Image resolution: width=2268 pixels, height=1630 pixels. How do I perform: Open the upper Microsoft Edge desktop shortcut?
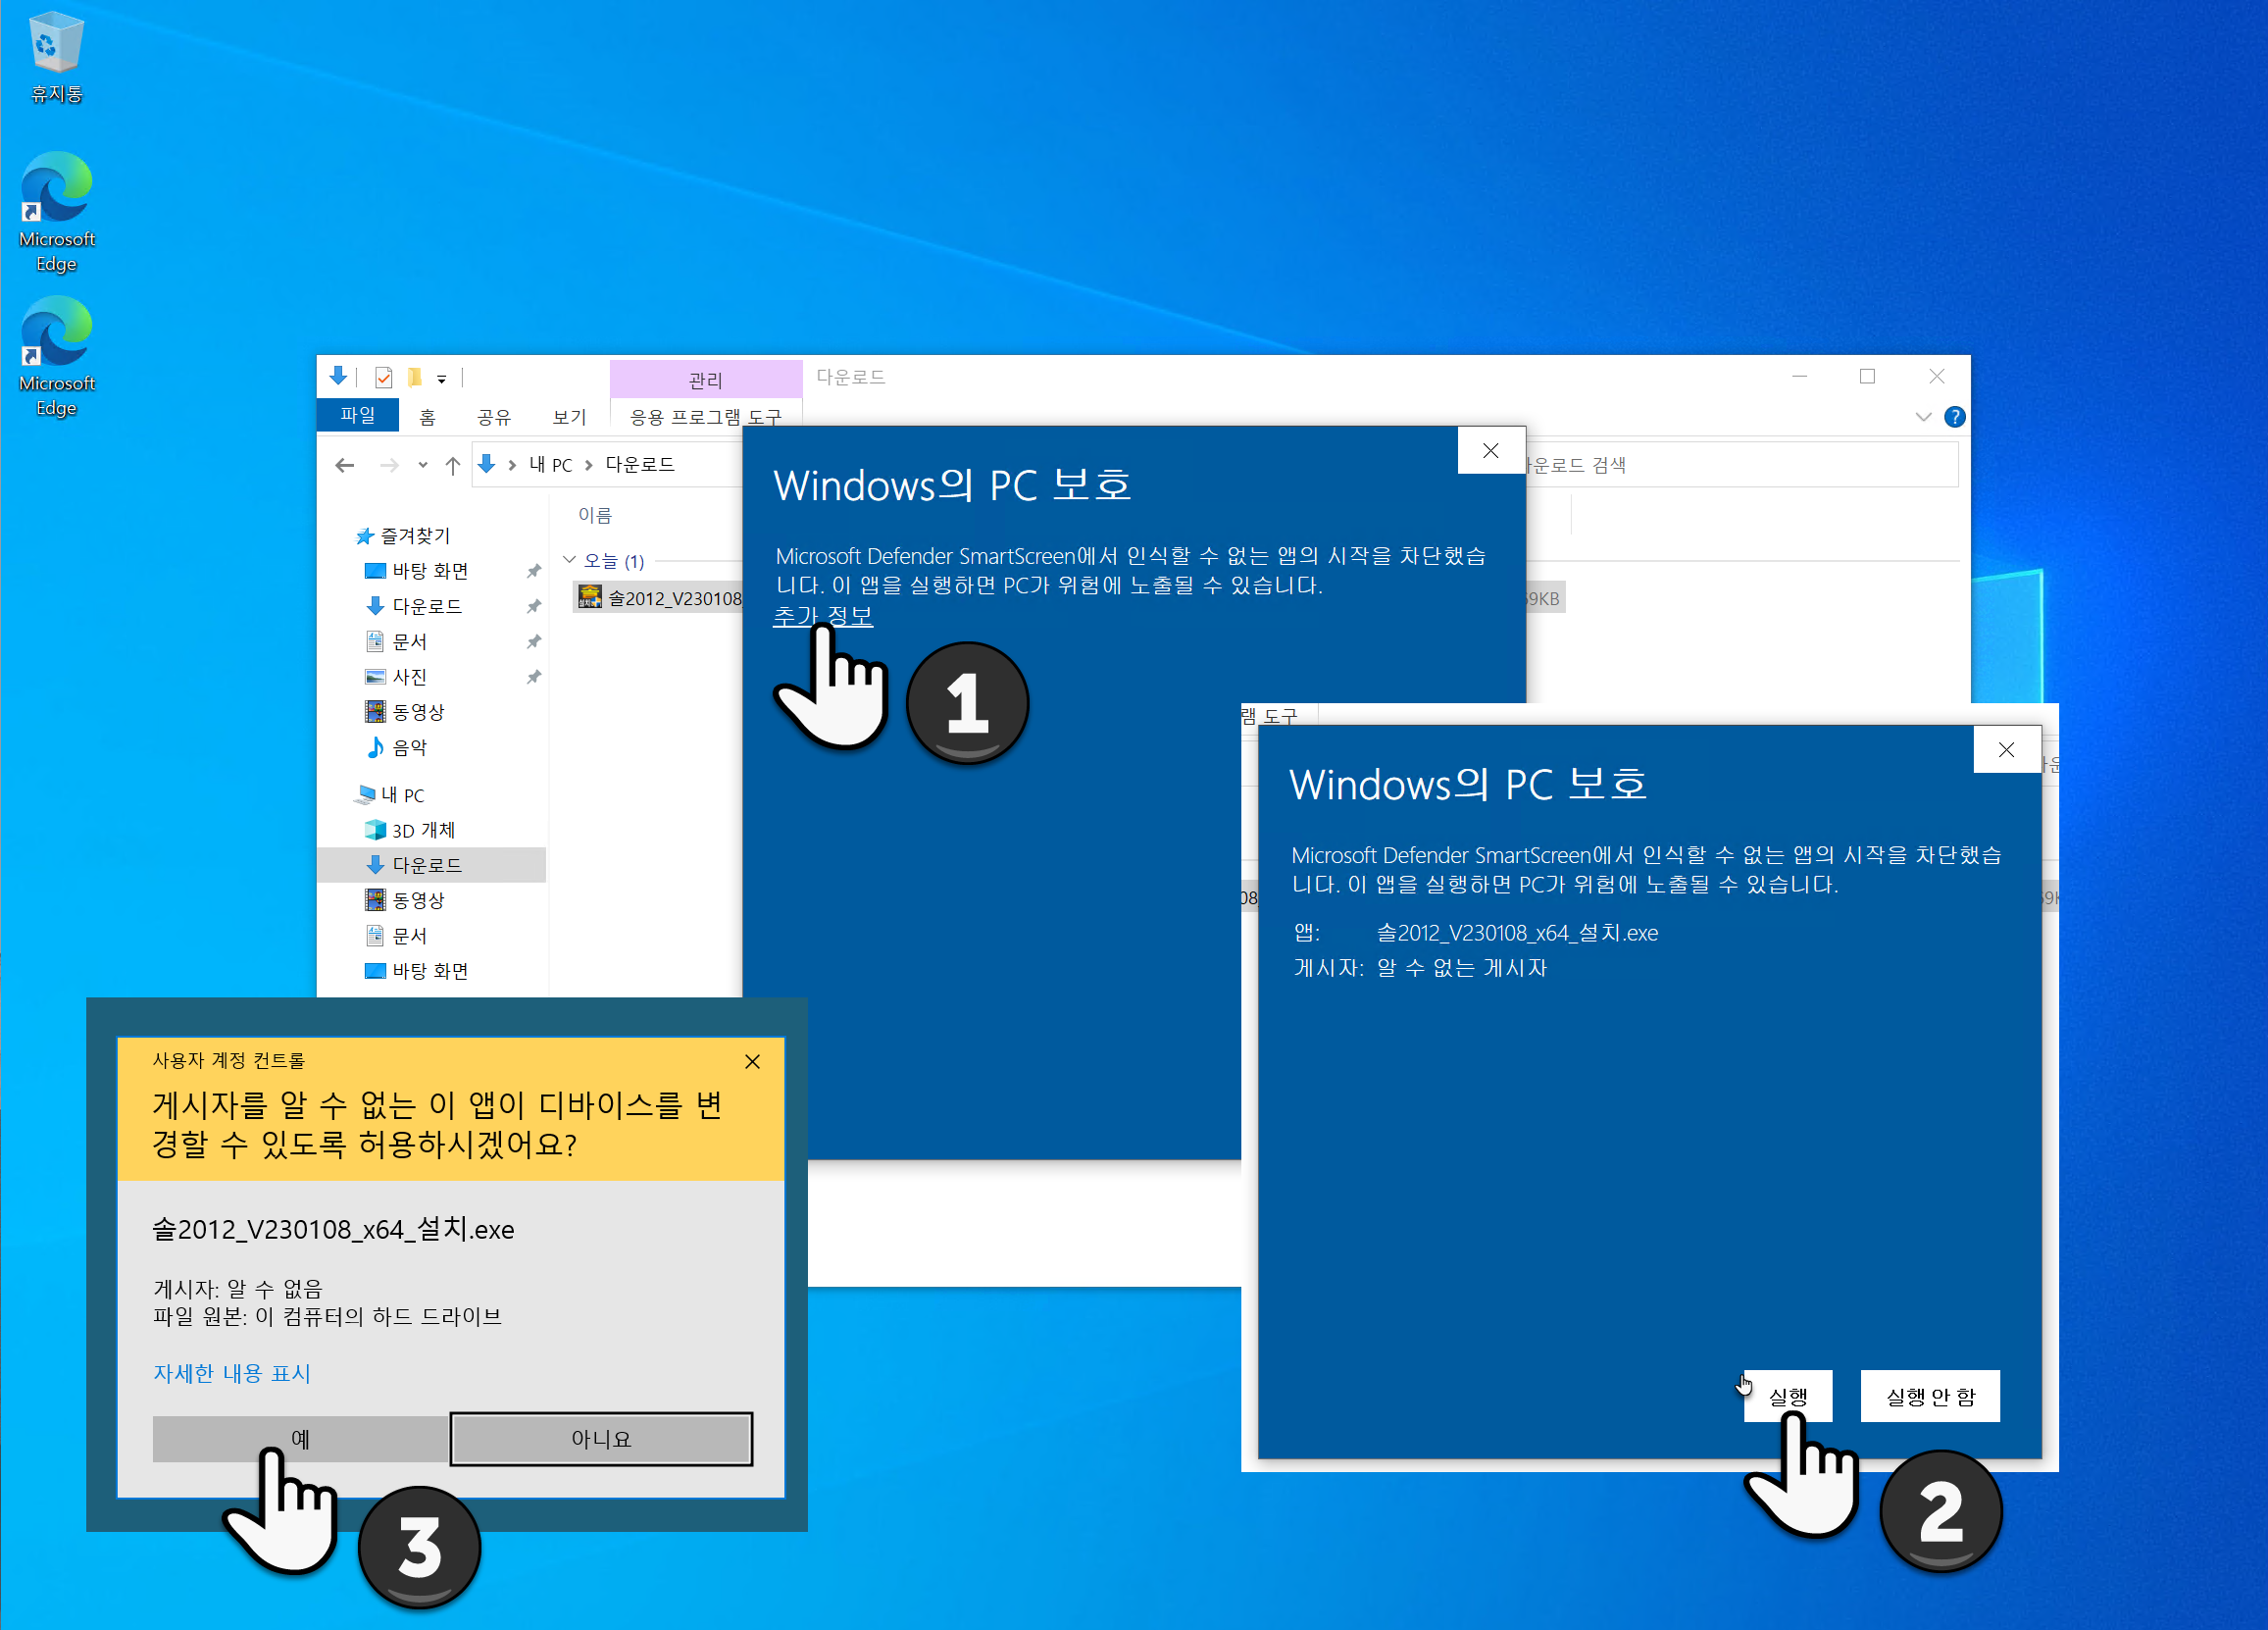[56, 212]
